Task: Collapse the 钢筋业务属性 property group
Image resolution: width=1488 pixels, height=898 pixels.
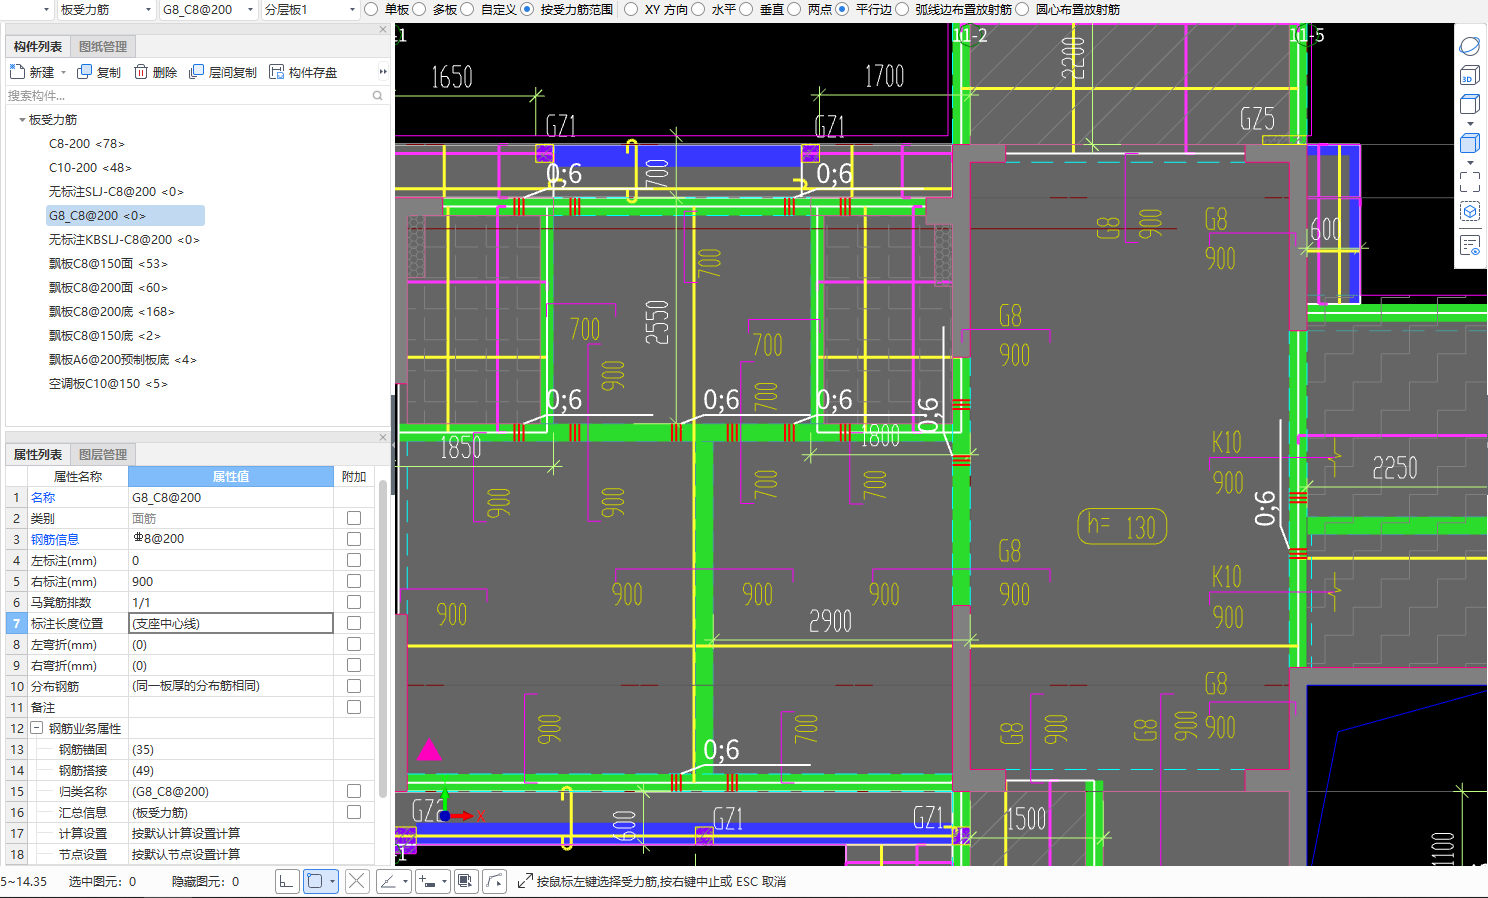Action: pos(36,728)
